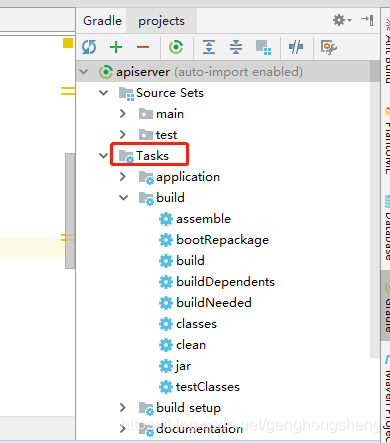Select Source Sets folder

click(x=161, y=93)
